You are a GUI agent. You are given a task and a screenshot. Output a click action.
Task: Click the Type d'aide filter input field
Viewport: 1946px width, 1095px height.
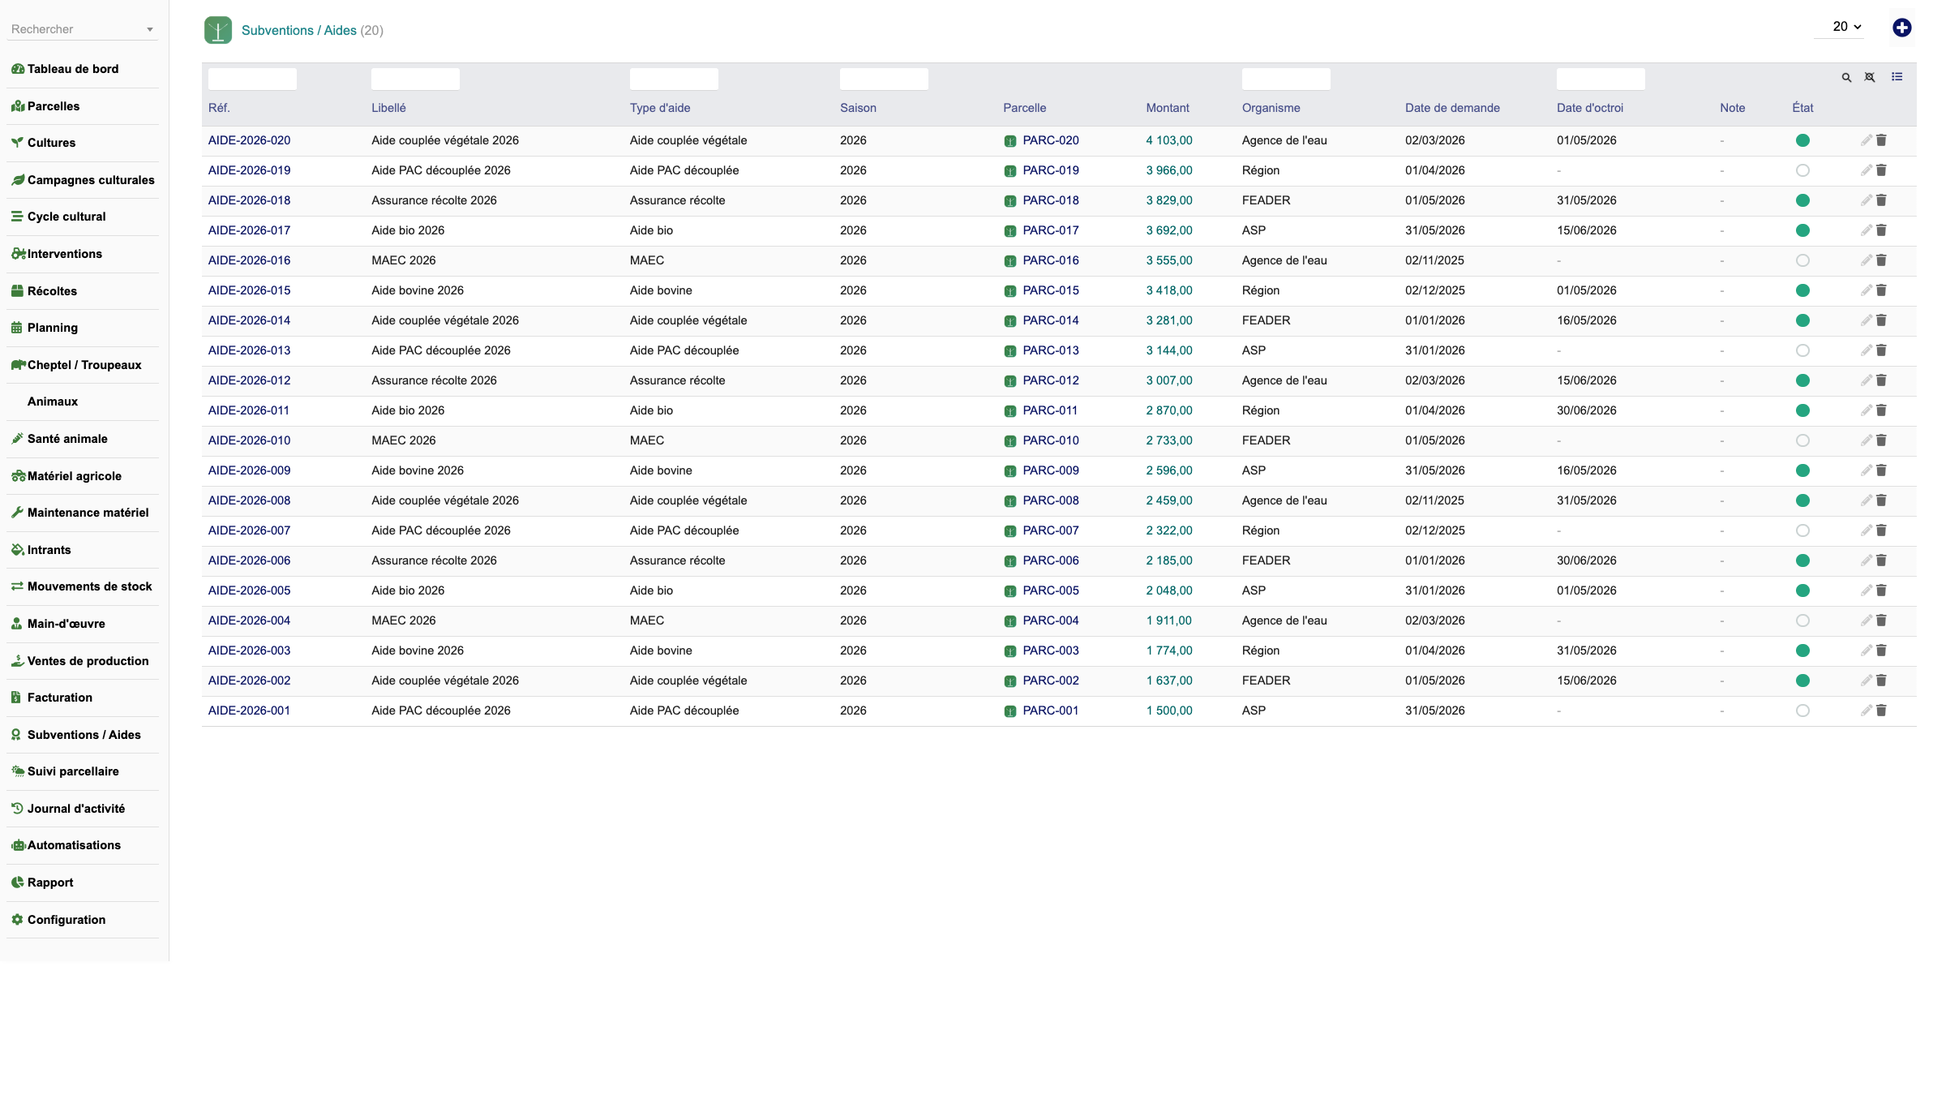pos(673,78)
